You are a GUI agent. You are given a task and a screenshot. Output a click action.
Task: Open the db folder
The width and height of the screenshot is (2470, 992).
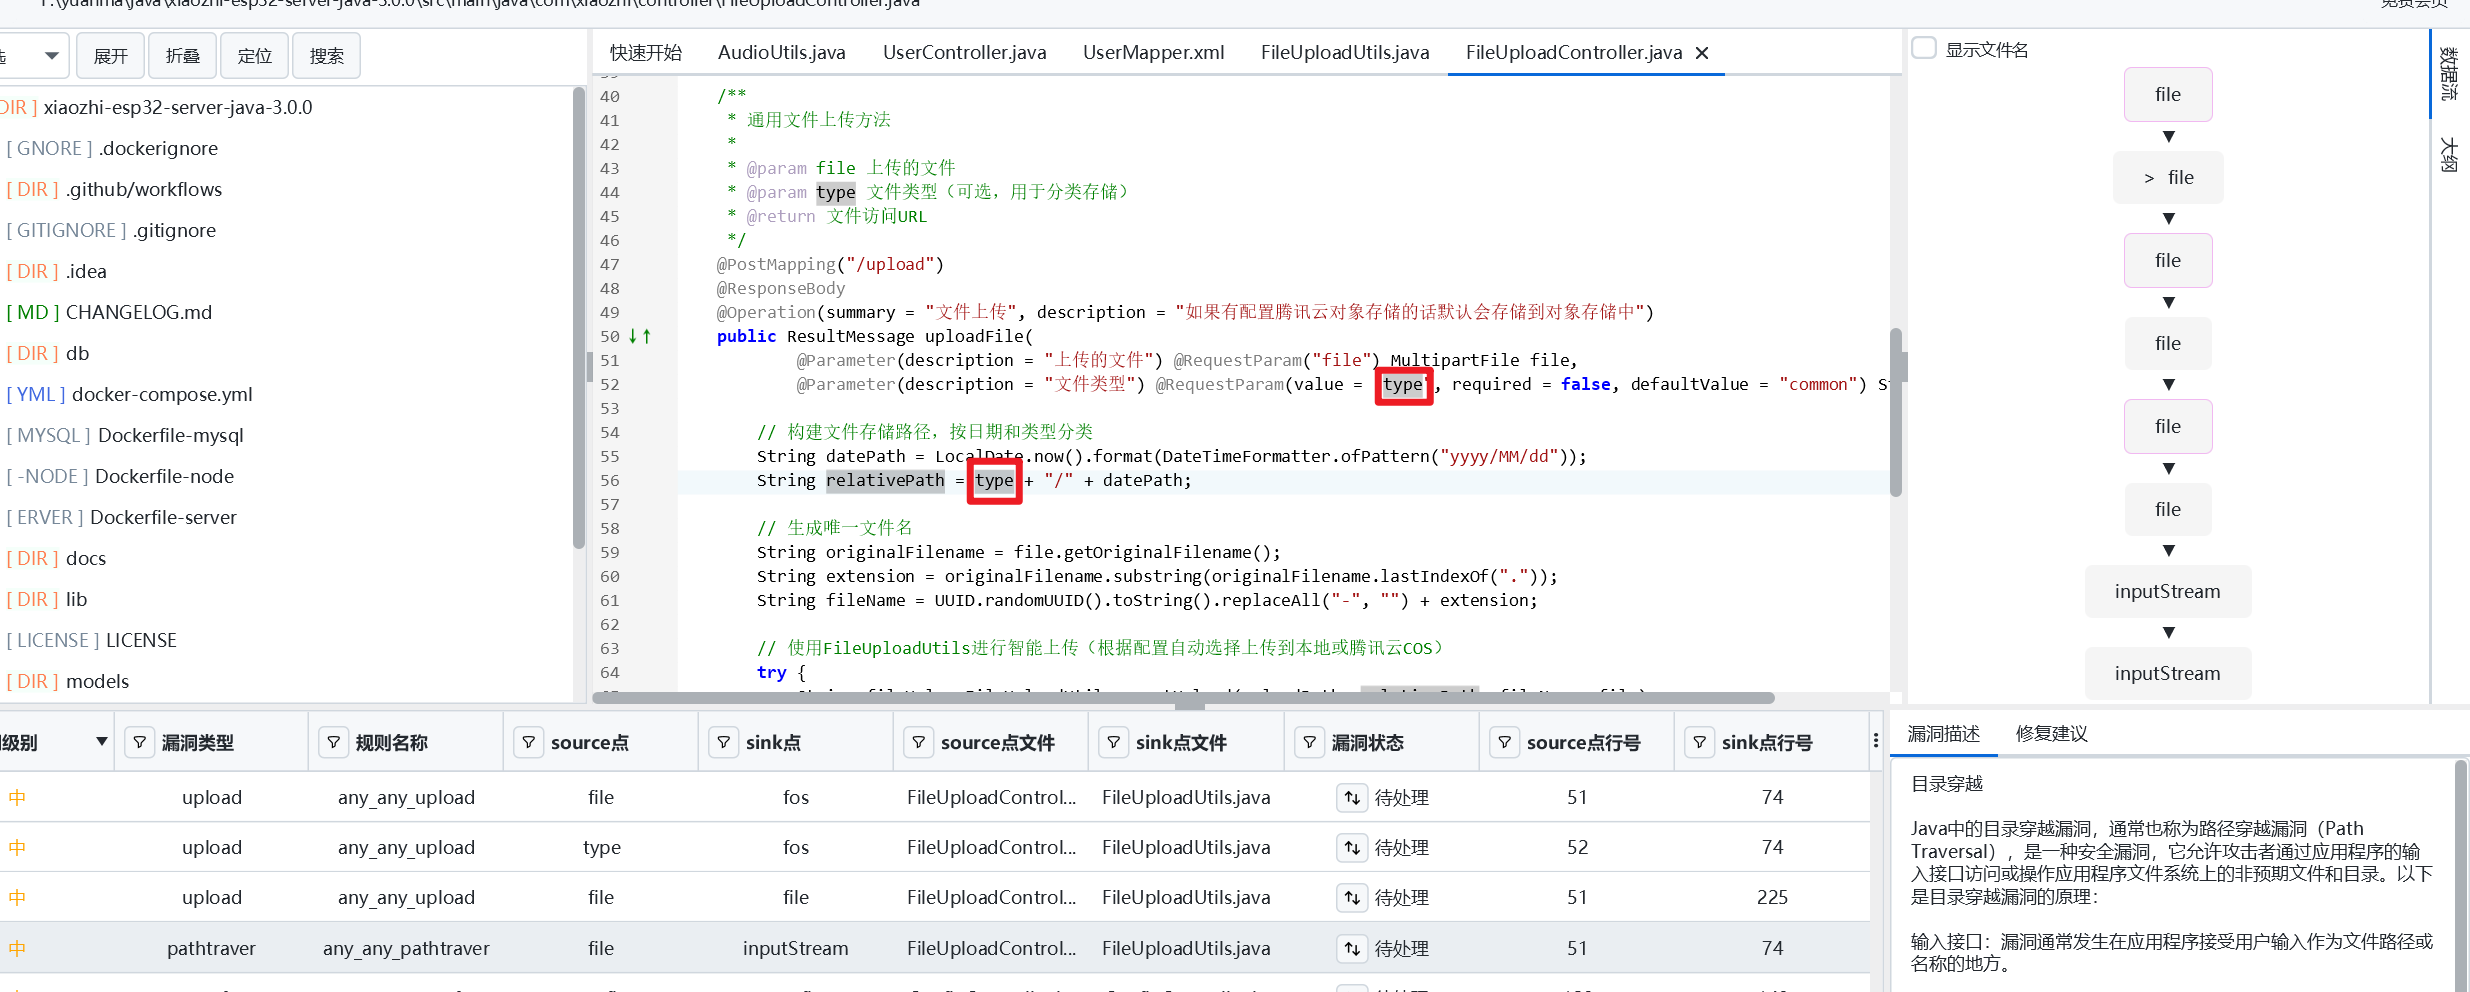pos(48,354)
